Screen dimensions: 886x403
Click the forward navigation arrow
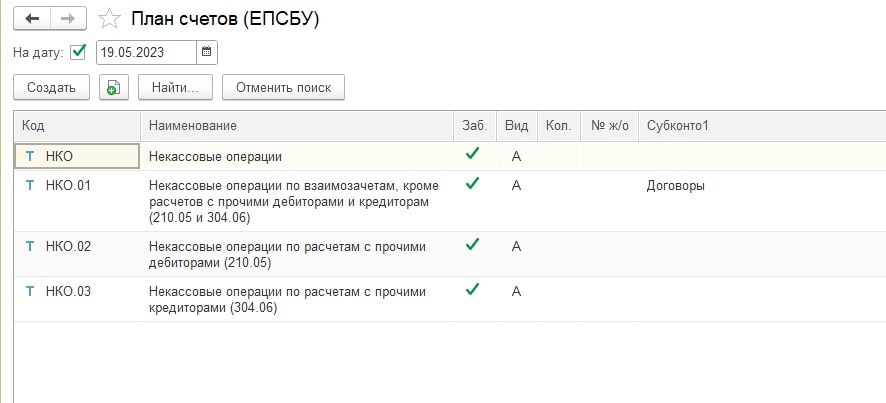tap(68, 18)
